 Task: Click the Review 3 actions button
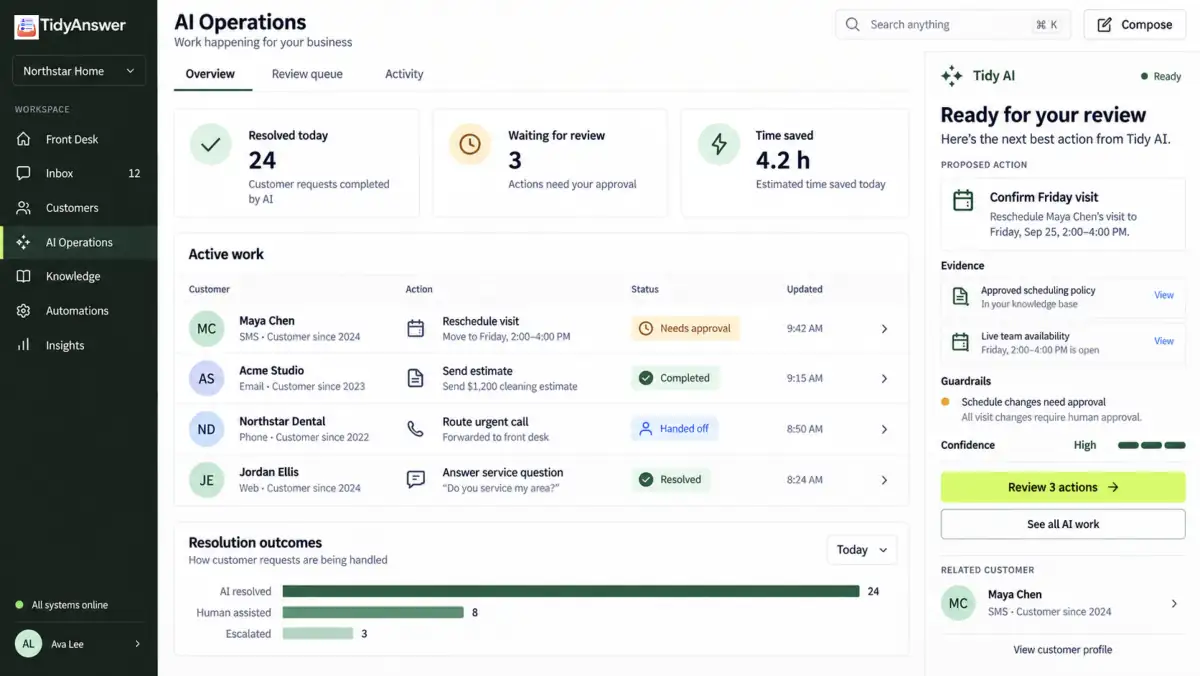pyautogui.click(x=1063, y=487)
